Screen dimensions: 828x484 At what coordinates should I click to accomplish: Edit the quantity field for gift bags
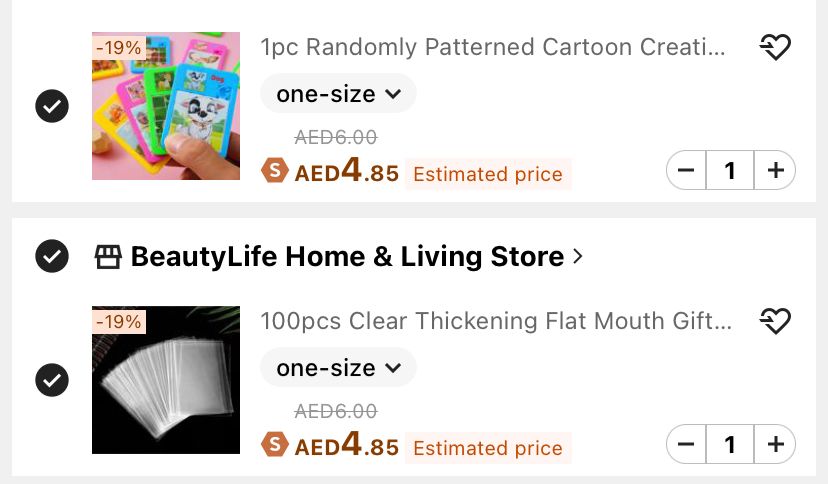[x=730, y=444]
